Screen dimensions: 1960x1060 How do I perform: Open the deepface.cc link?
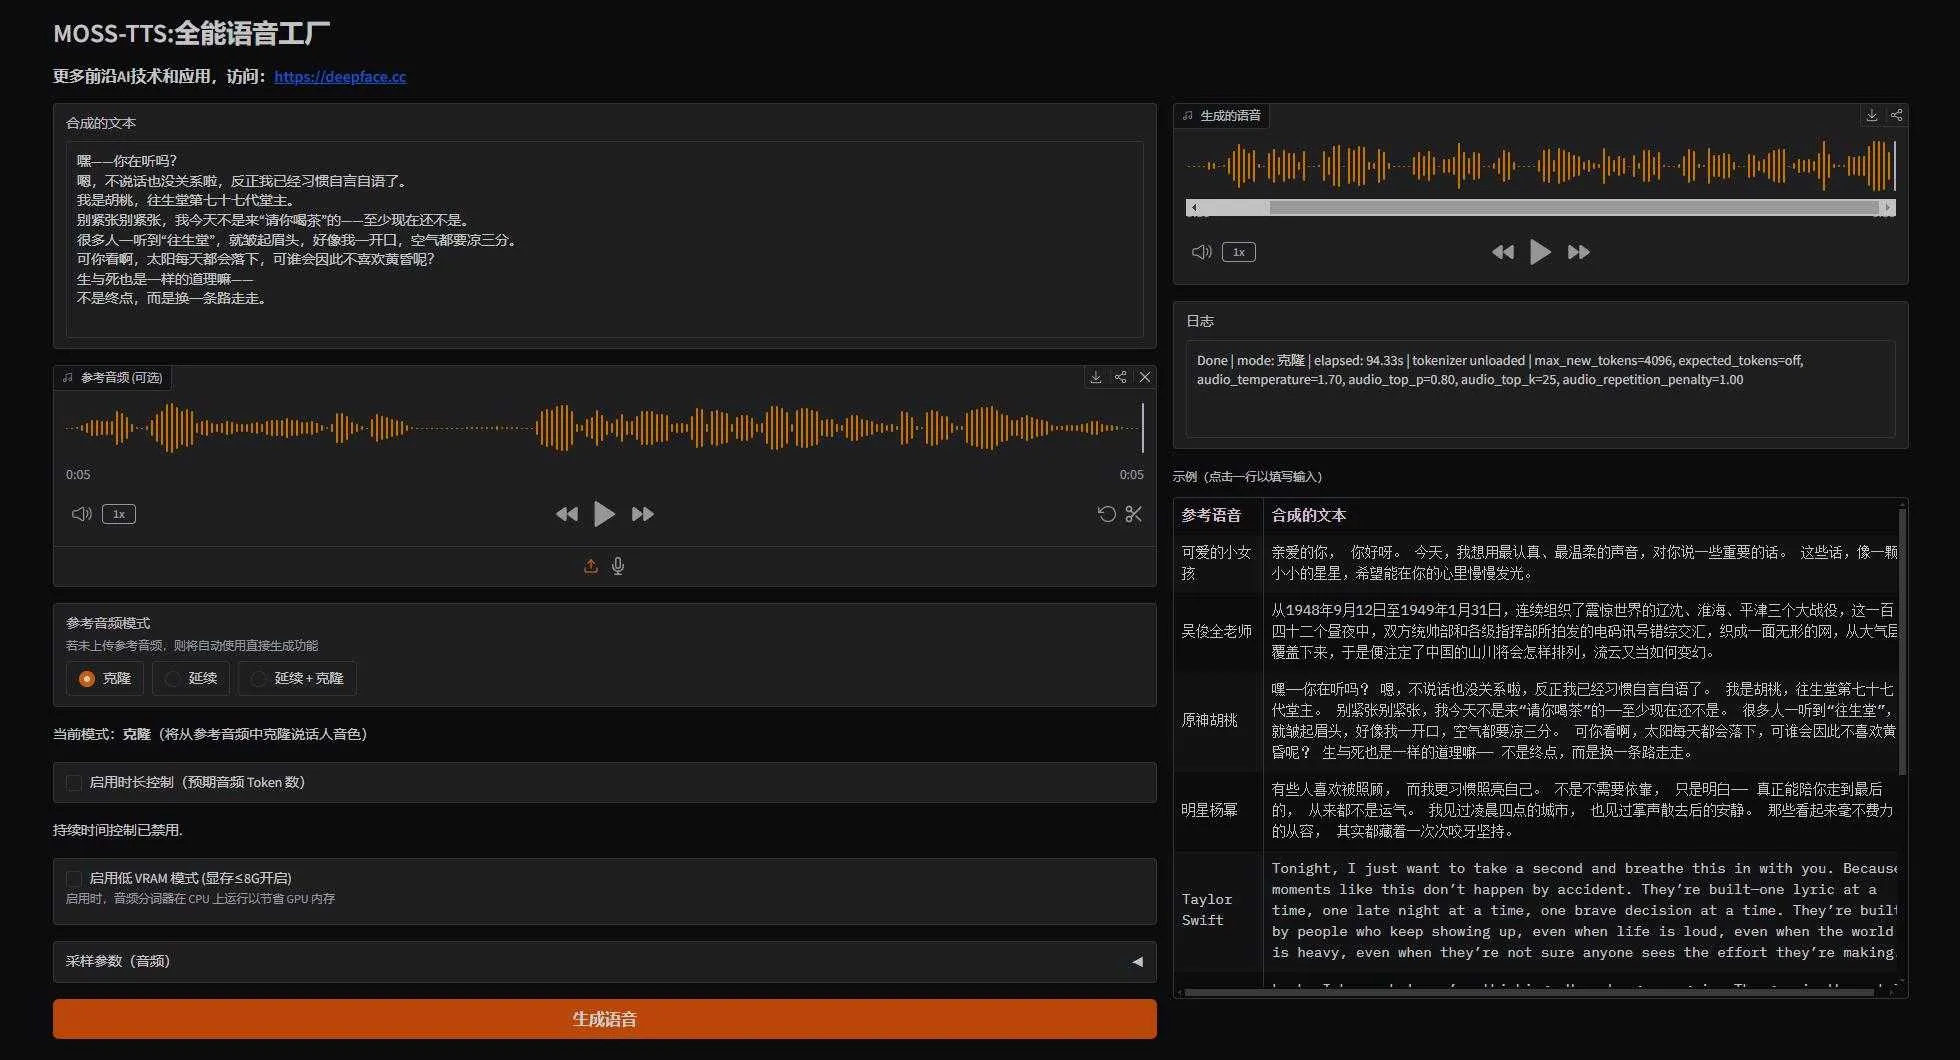340,76
